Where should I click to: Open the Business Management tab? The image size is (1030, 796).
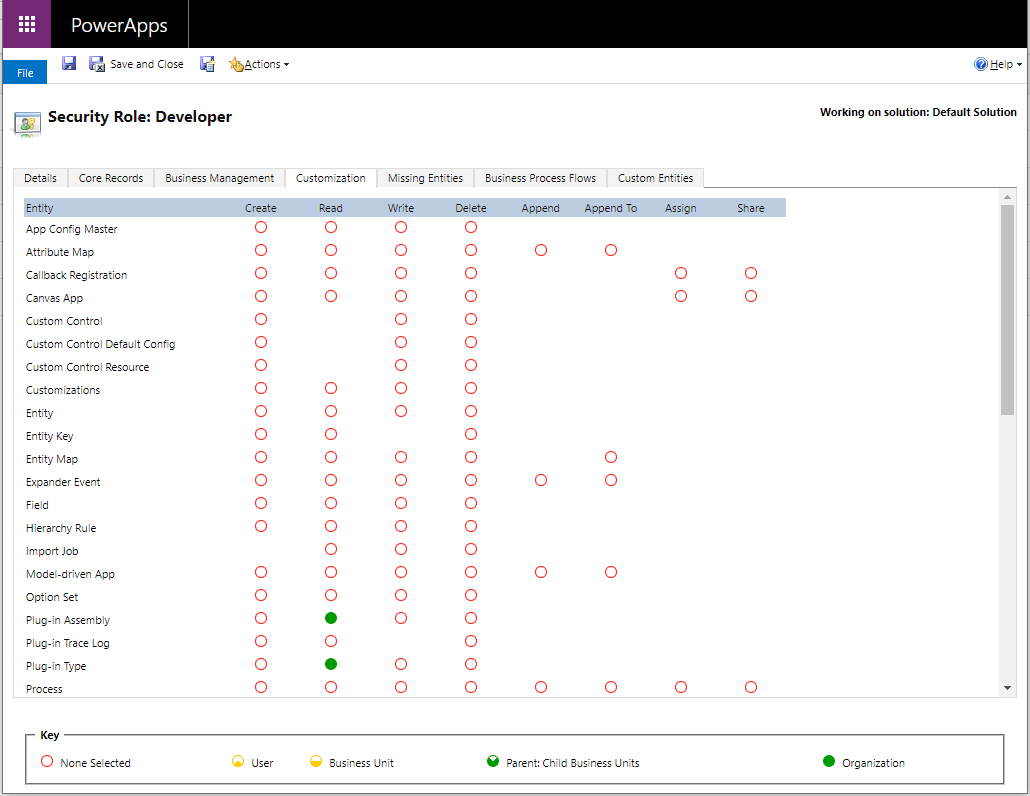point(219,178)
